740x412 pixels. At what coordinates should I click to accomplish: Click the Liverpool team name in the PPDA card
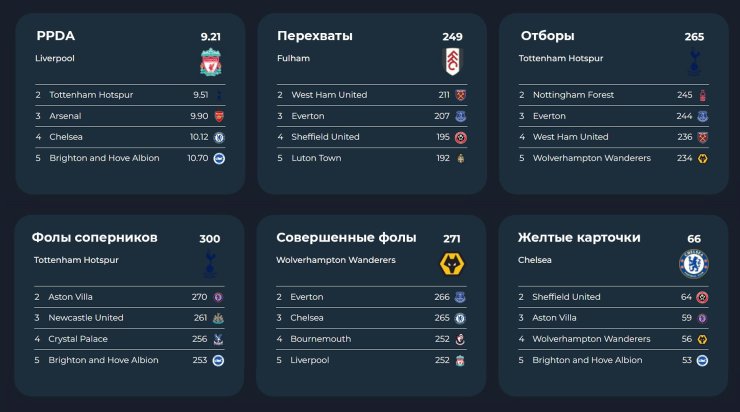55,59
